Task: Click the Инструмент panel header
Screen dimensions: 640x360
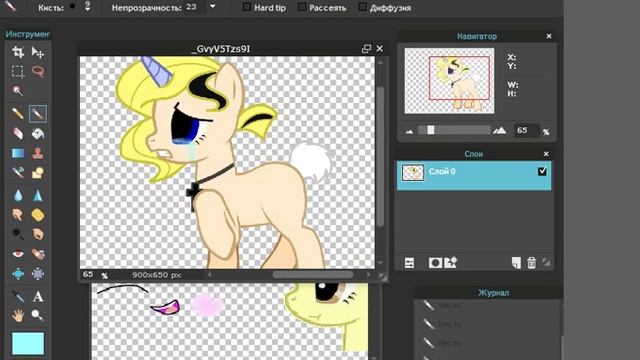Action: click(x=28, y=34)
